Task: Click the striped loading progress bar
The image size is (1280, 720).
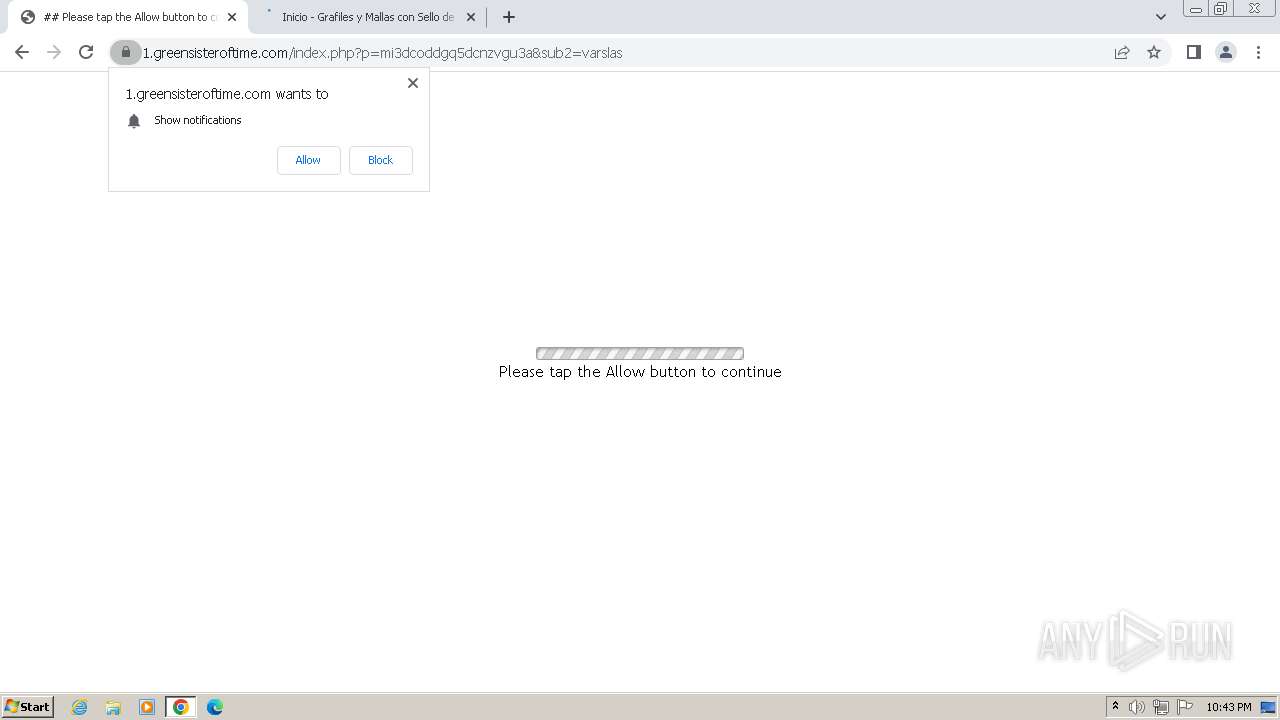Action: (x=640, y=353)
